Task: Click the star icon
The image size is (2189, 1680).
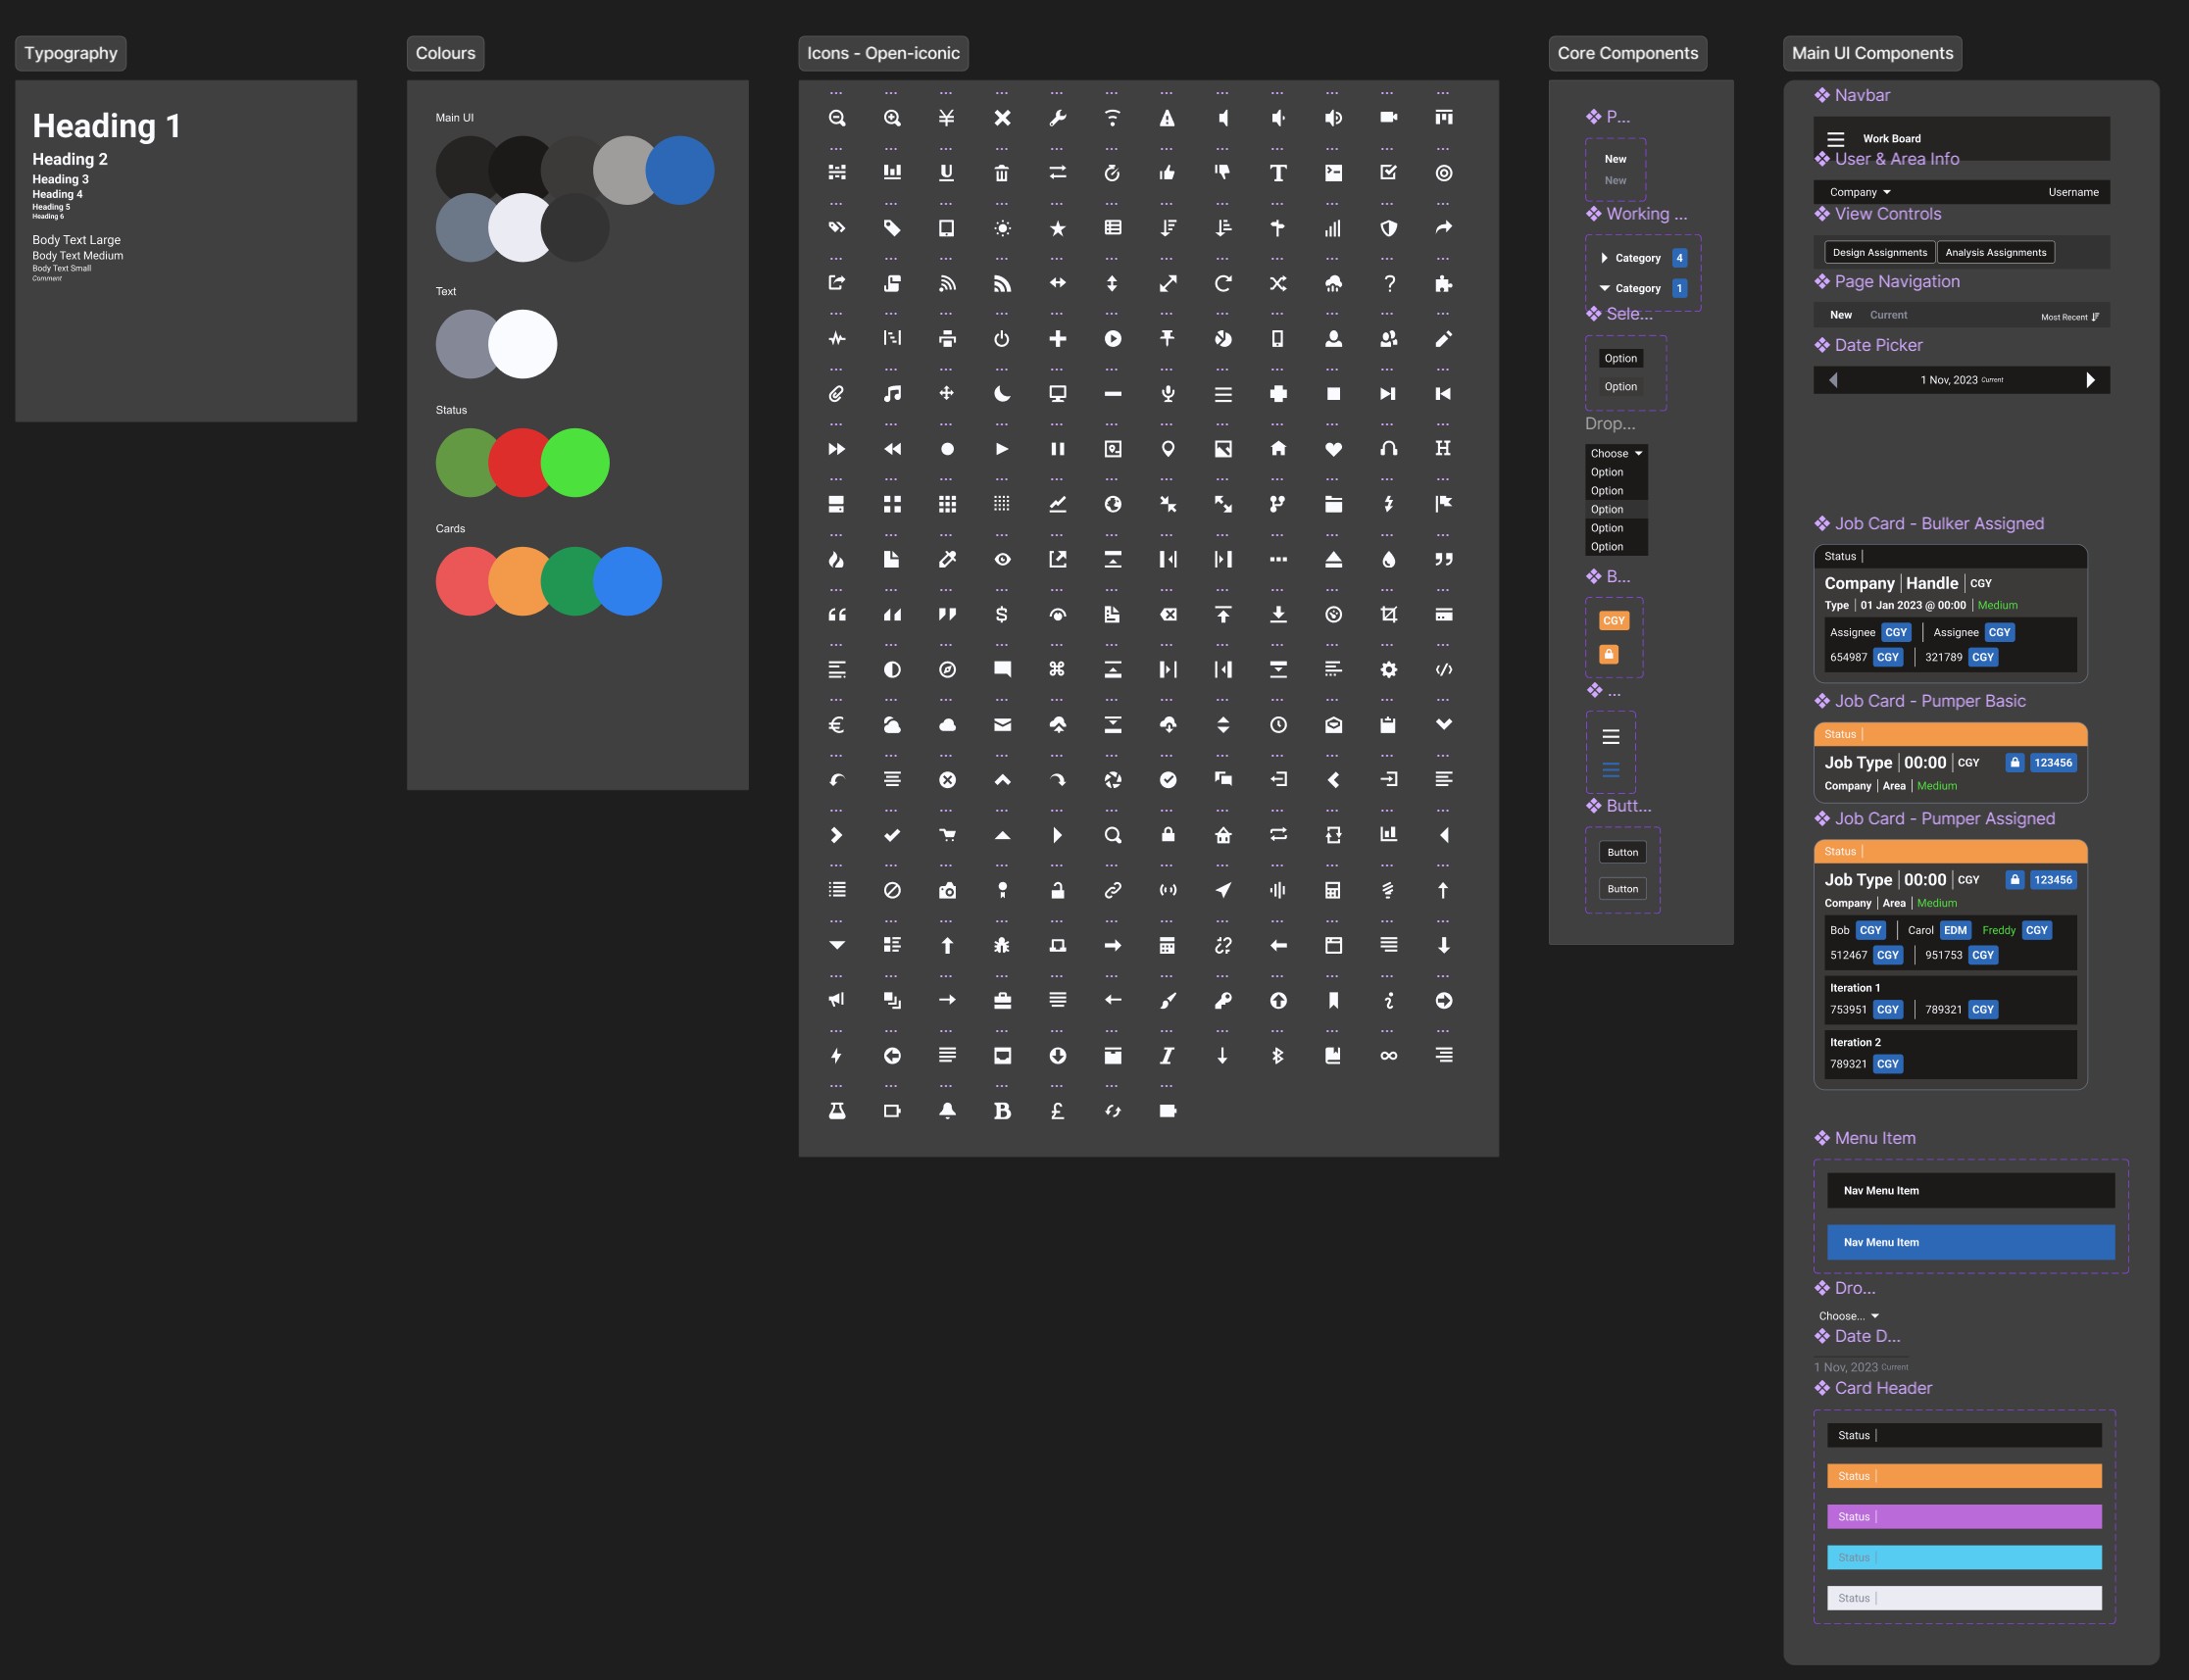Action: click(x=1057, y=229)
